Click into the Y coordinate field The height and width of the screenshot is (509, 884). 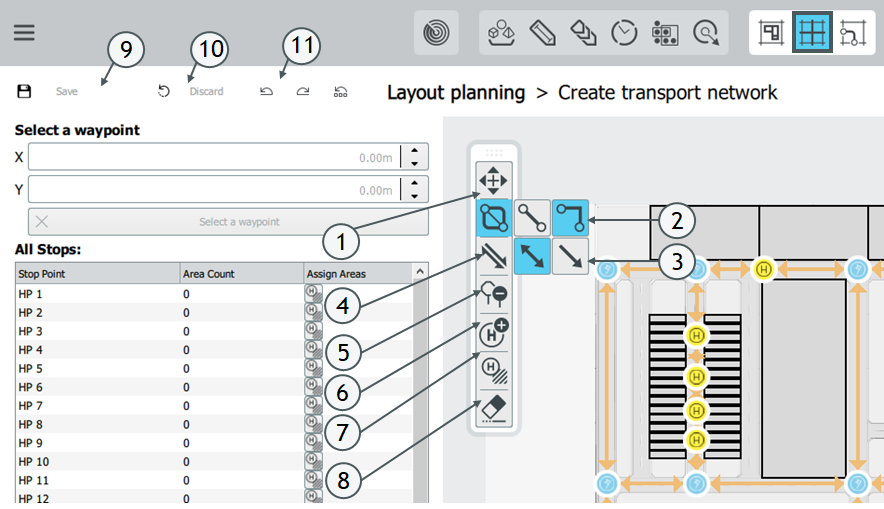[x=214, y=189]
